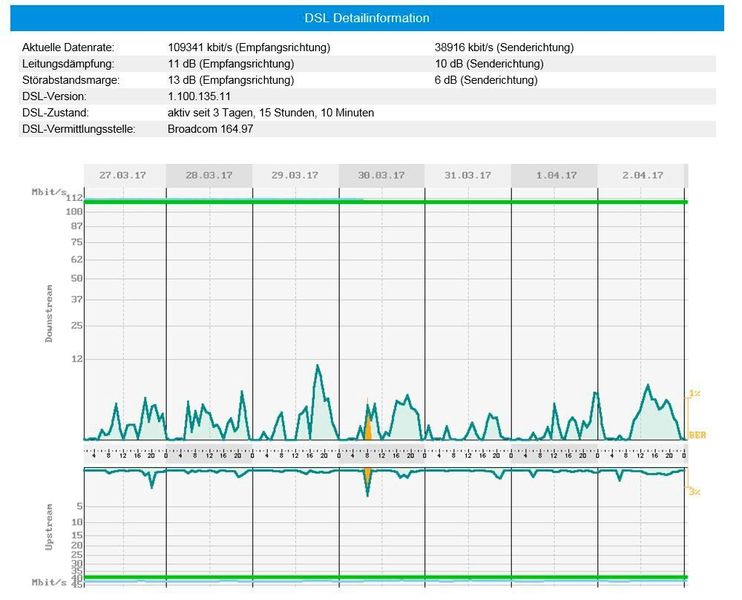Click the 109341 kbit/s receive rate value

tap(249, 47)
